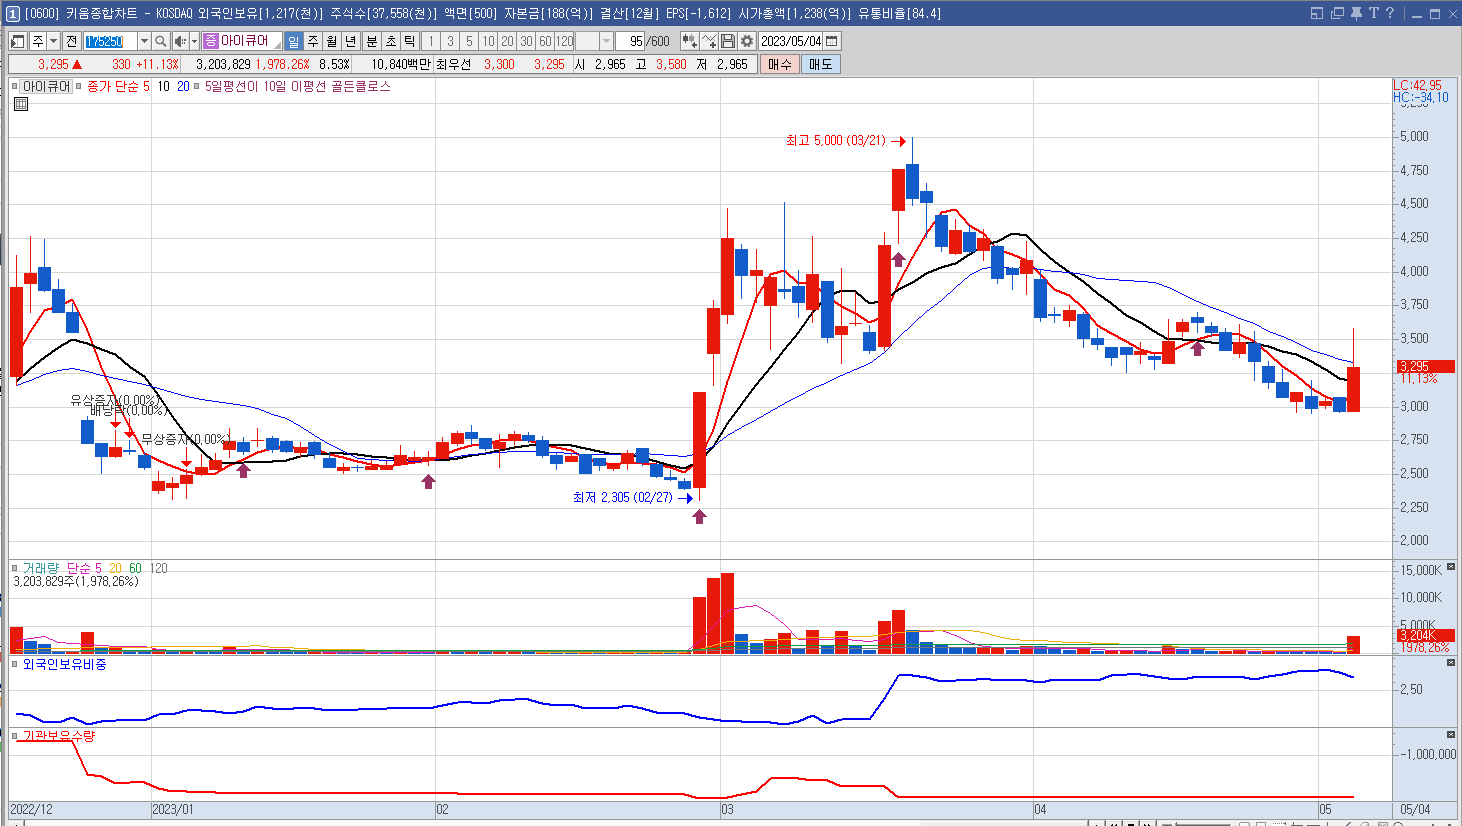Open the calendar picker beside 2023/05/04

pos(832,41)
